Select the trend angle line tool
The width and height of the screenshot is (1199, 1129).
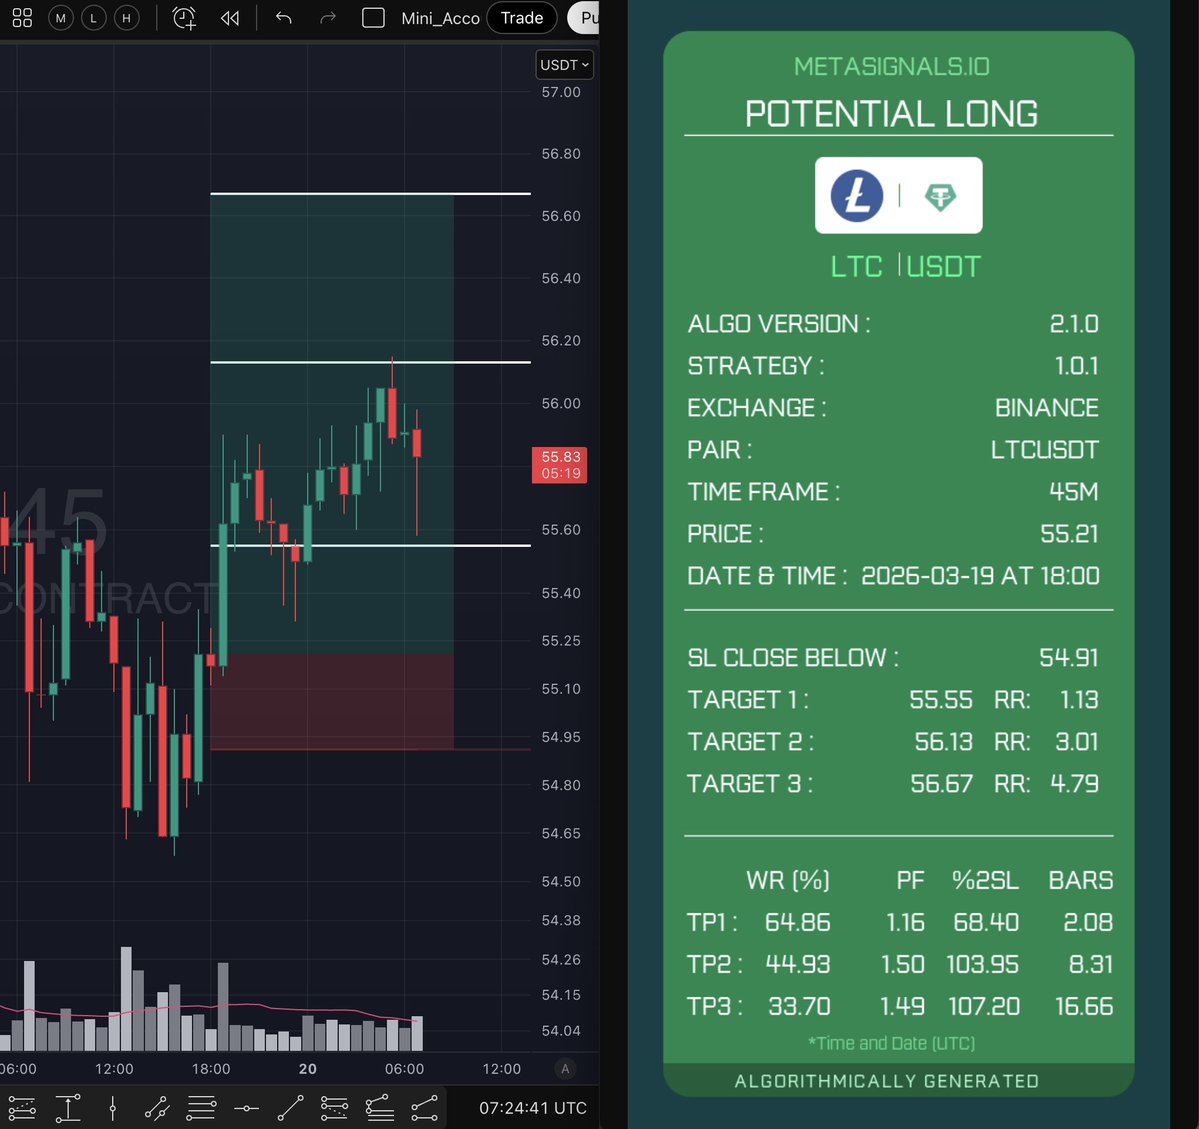(424, 1108)
